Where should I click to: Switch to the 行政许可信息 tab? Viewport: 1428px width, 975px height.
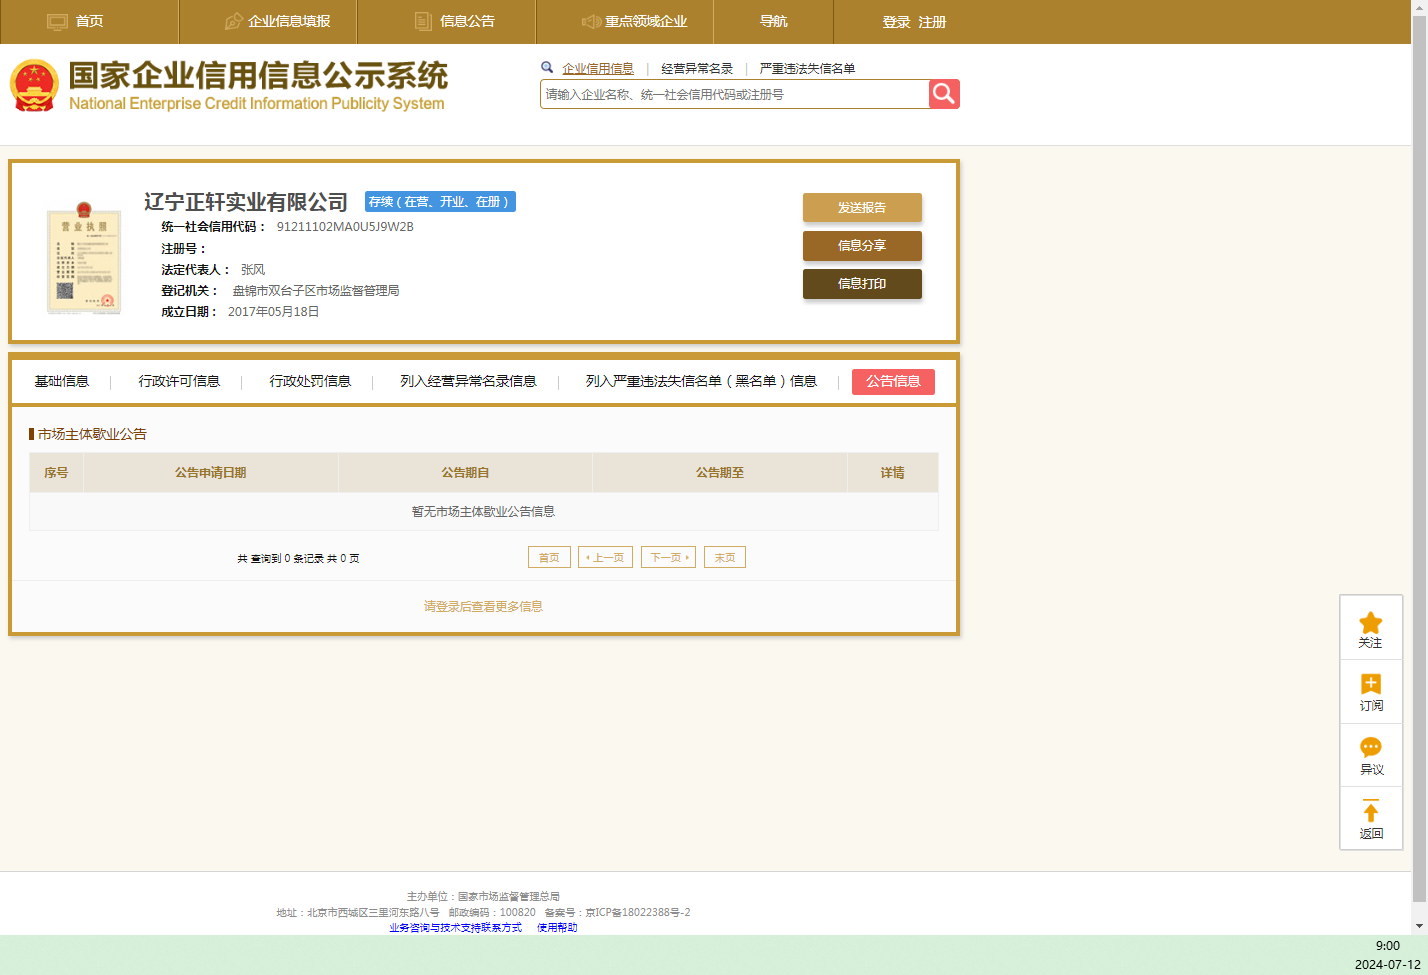(179, 381)
